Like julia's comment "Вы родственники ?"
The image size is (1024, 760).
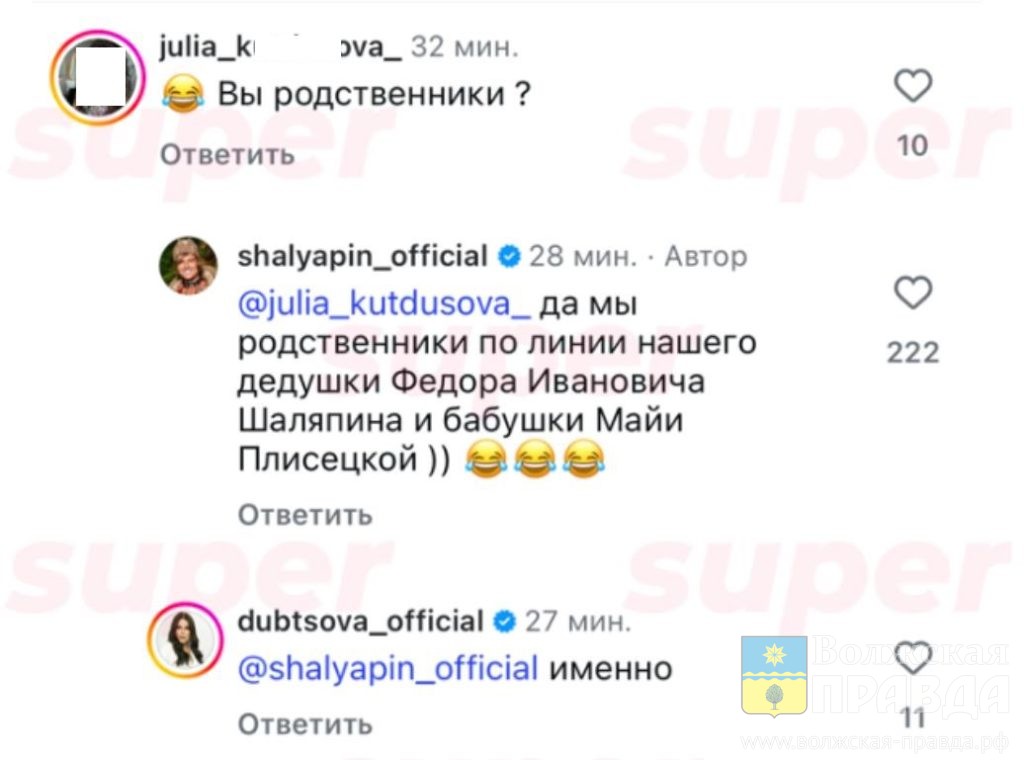coord(912,86)
